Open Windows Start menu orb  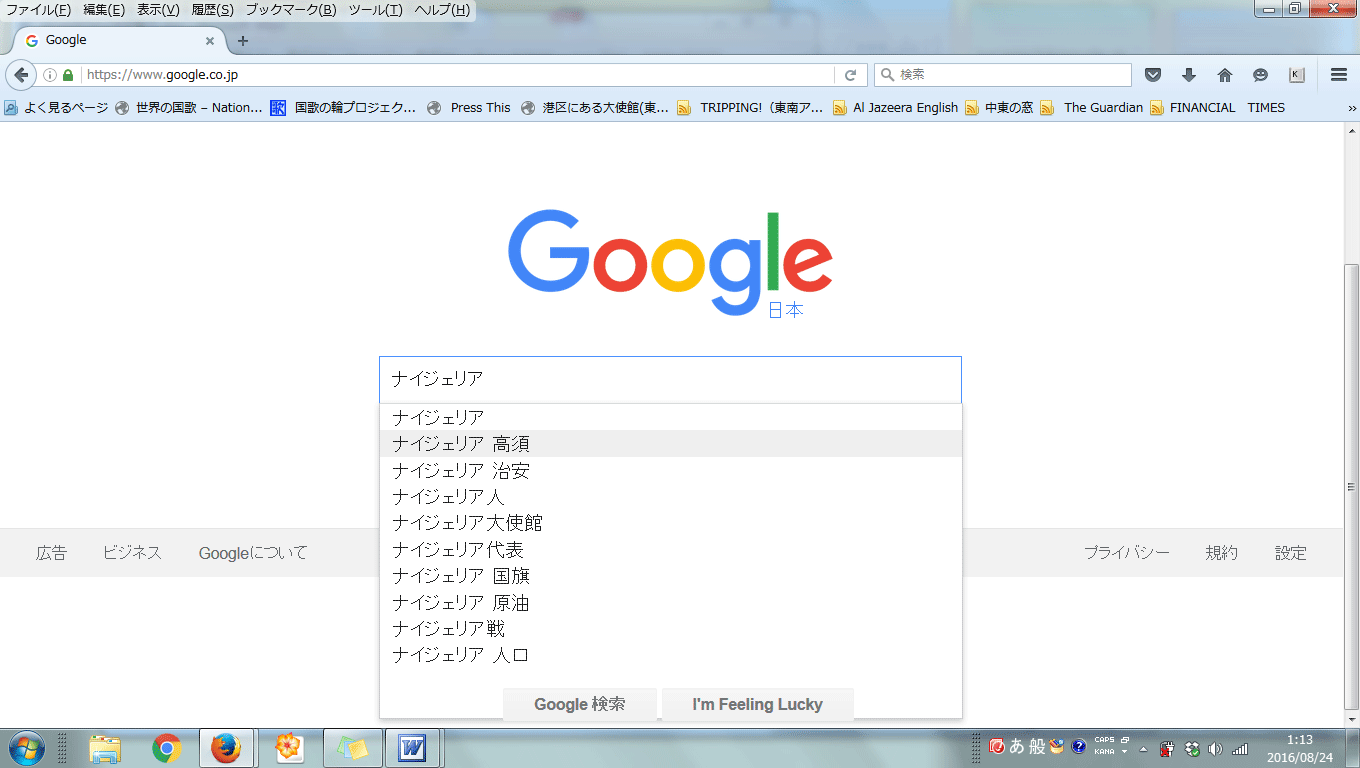pos(26,748)
